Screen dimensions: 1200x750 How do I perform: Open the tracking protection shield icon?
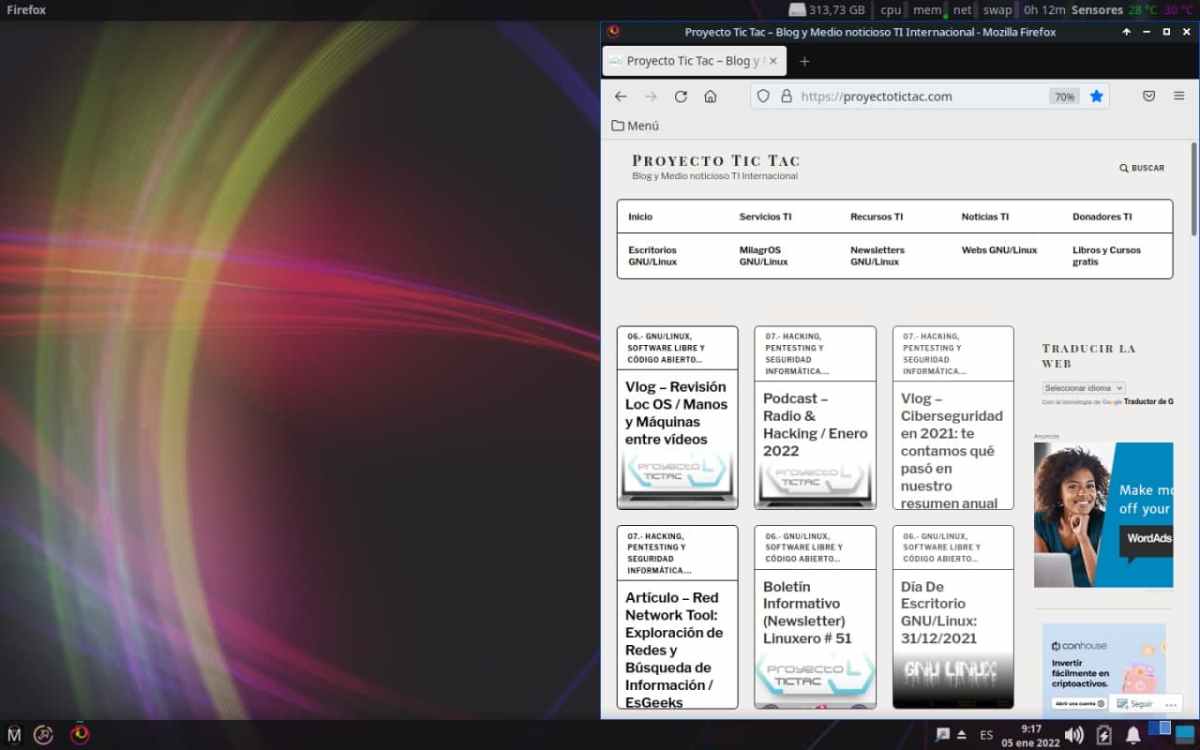[763, 97]
